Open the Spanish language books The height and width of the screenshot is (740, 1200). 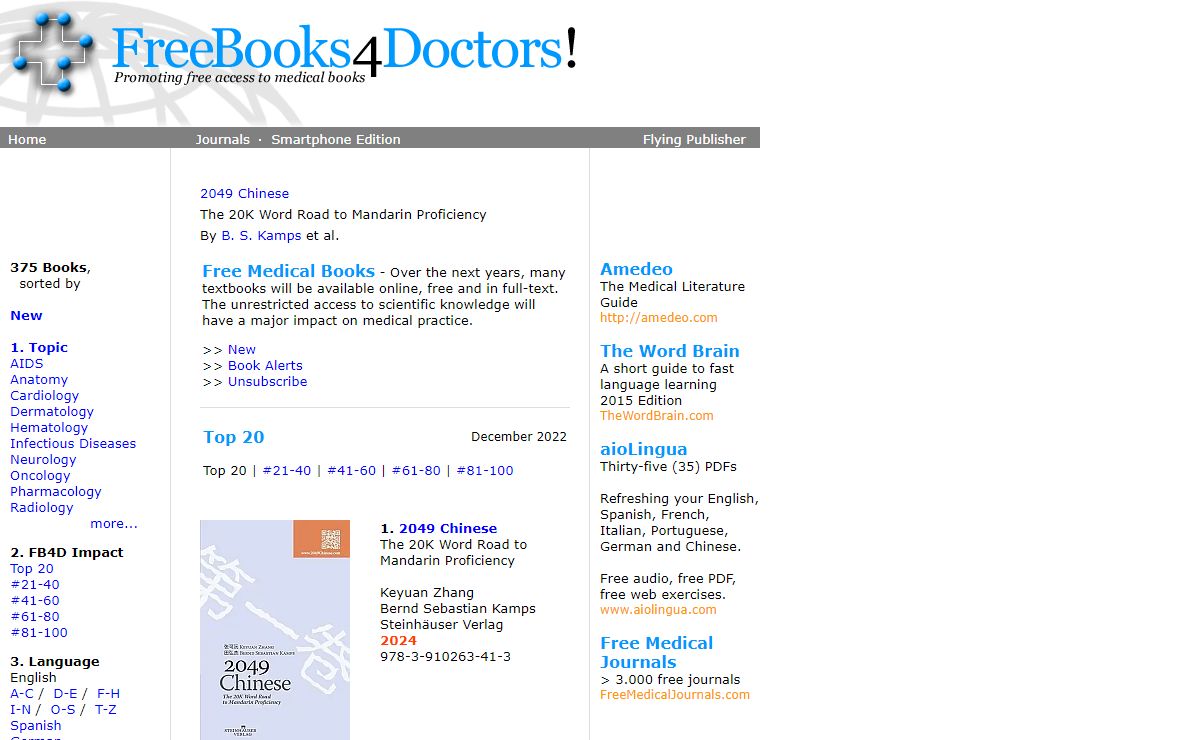tap(36, 726)
